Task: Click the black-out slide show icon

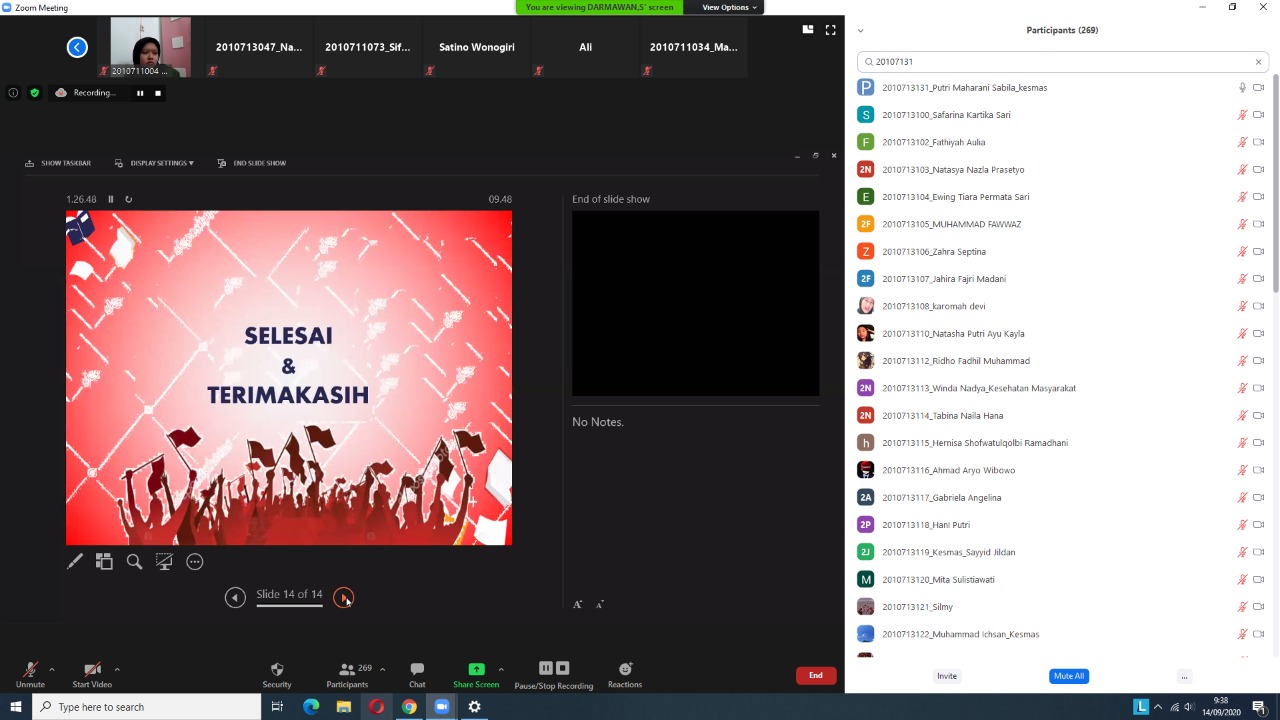Action: [x=164, y=562]
